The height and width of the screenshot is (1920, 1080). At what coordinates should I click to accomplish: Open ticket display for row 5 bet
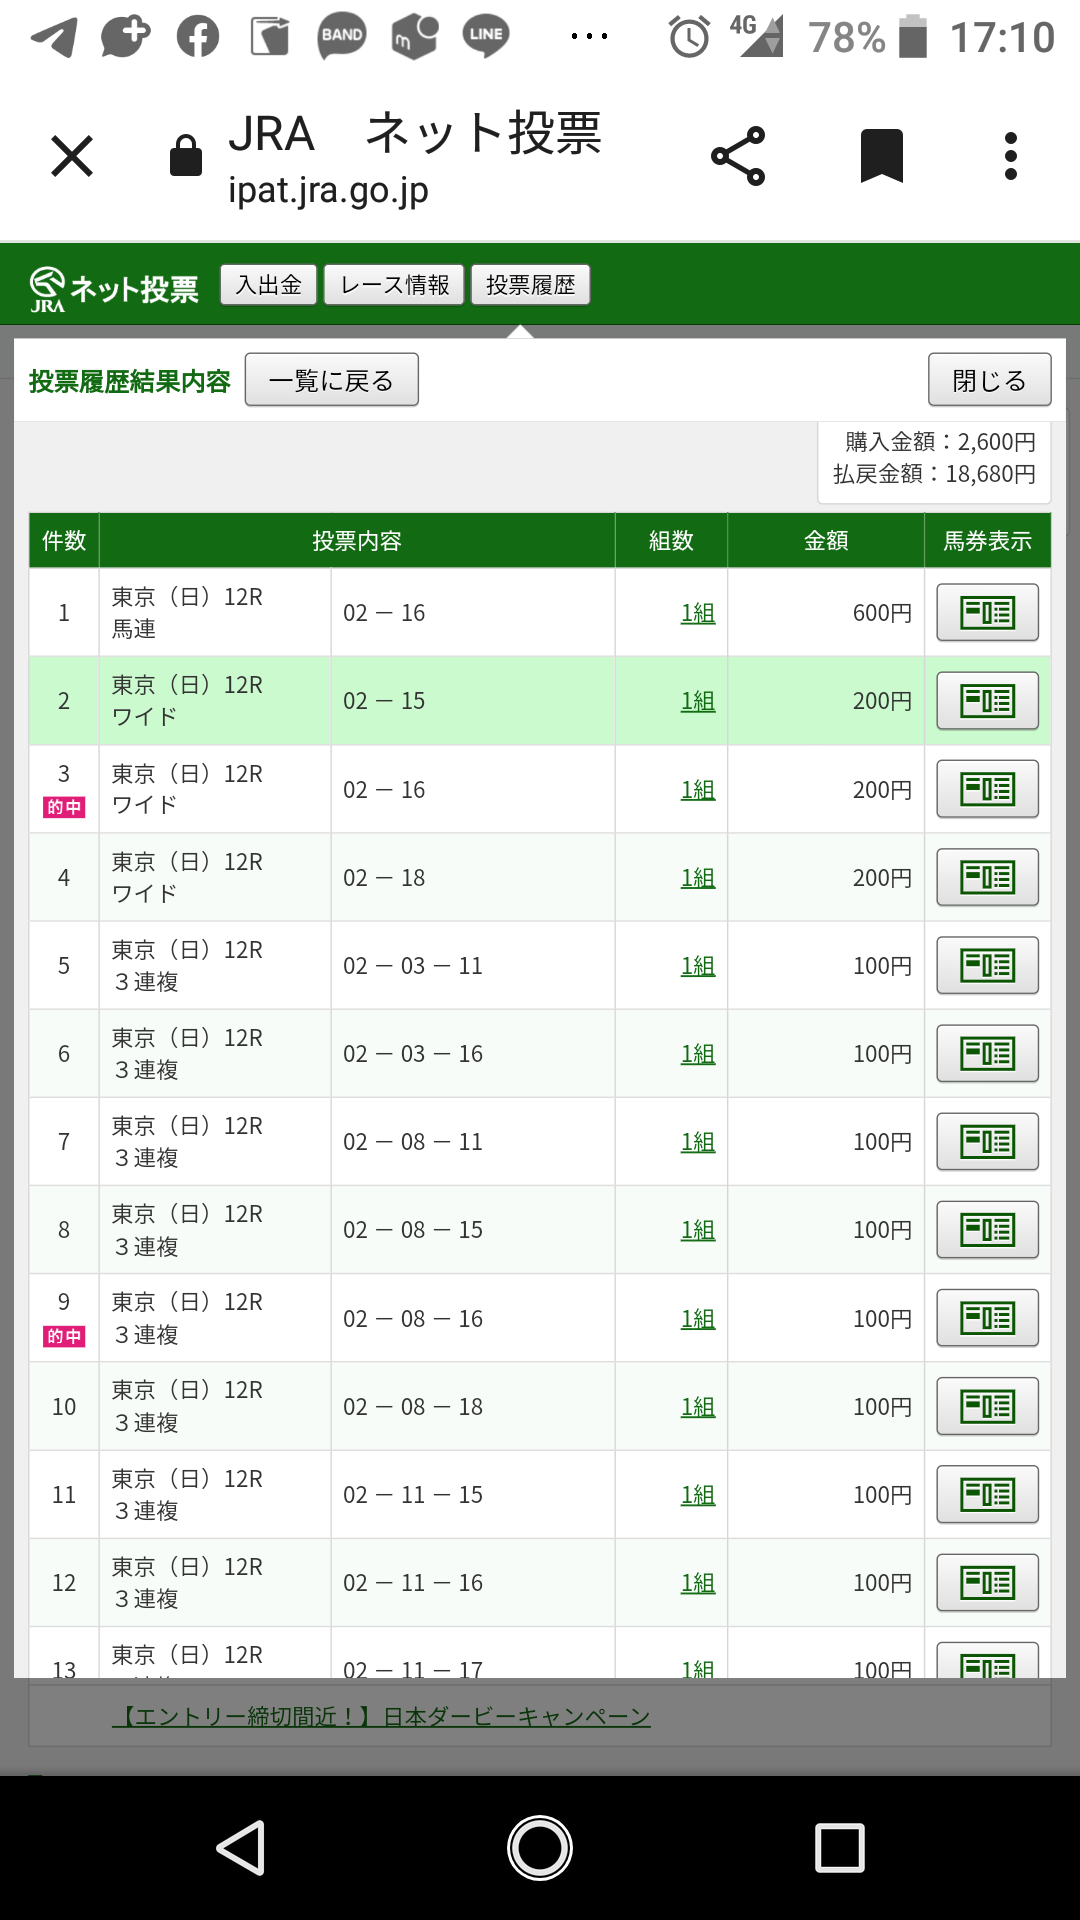point(987,965)
